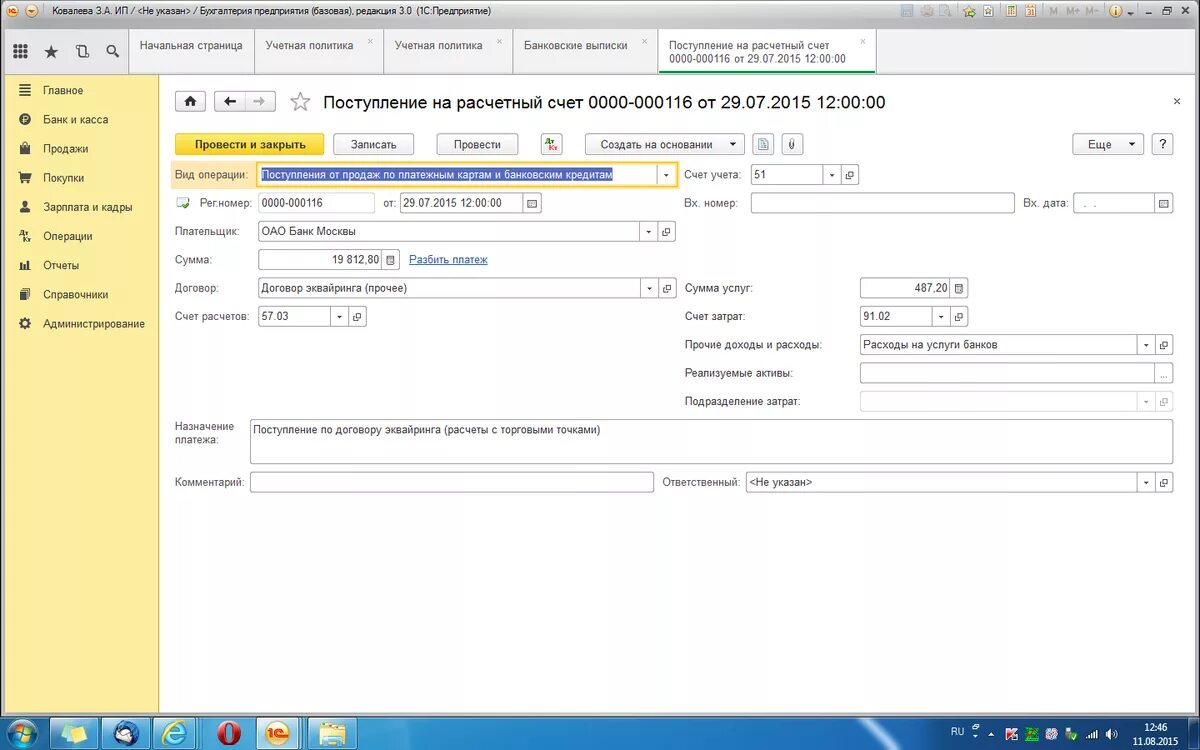Open the volume control in system tray
The width and height of the screenshot is (1200, 750).
tap(1113, 733)
